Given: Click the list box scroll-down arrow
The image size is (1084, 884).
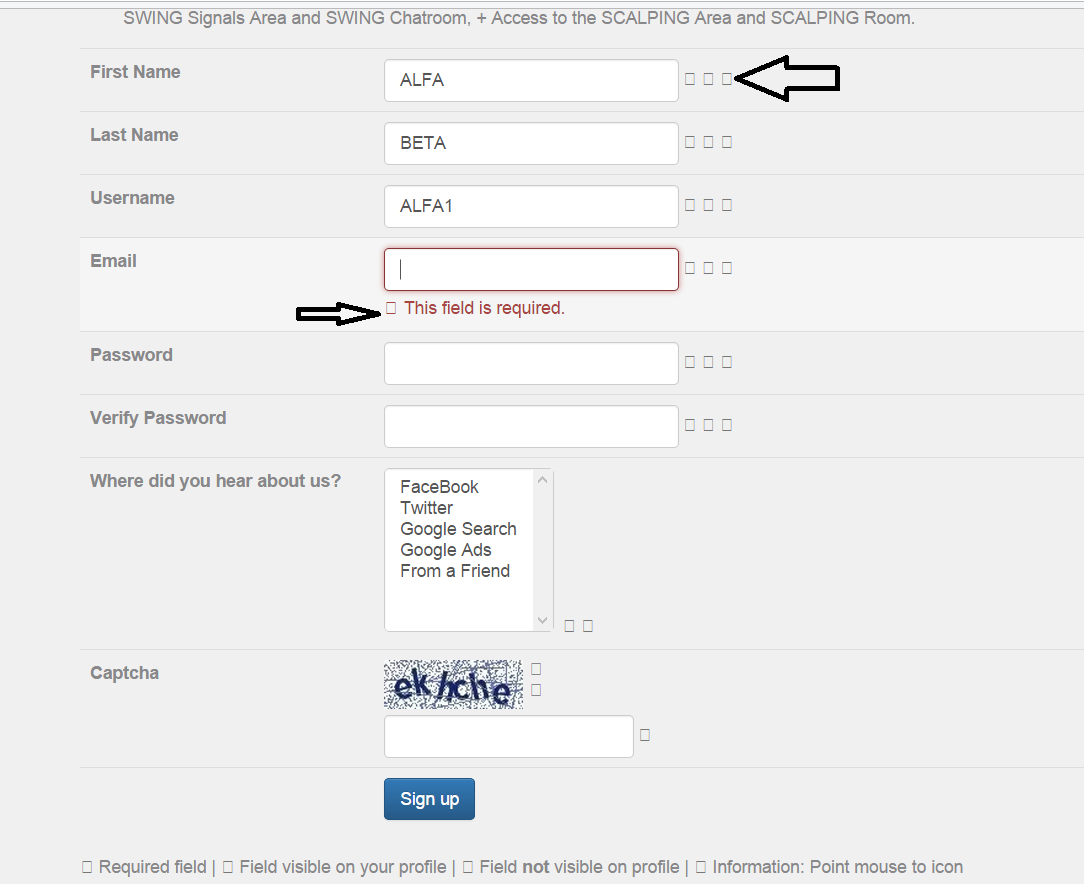Looking at the screenshot, I should pos(543,620).
